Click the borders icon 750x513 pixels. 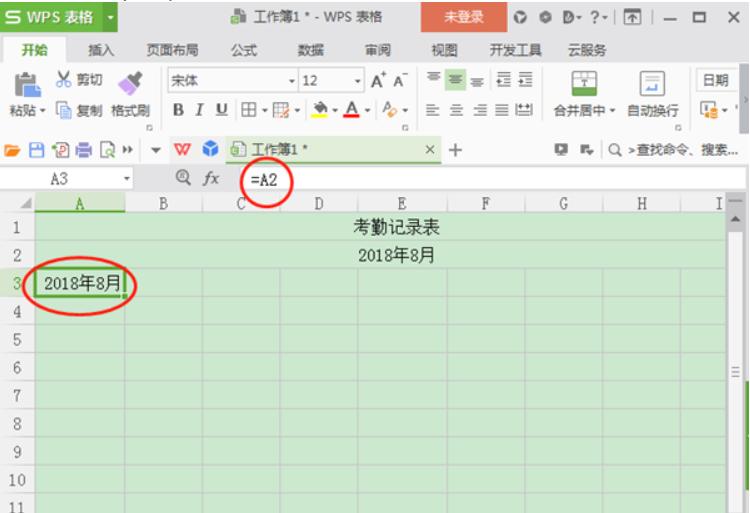point(248,110)
